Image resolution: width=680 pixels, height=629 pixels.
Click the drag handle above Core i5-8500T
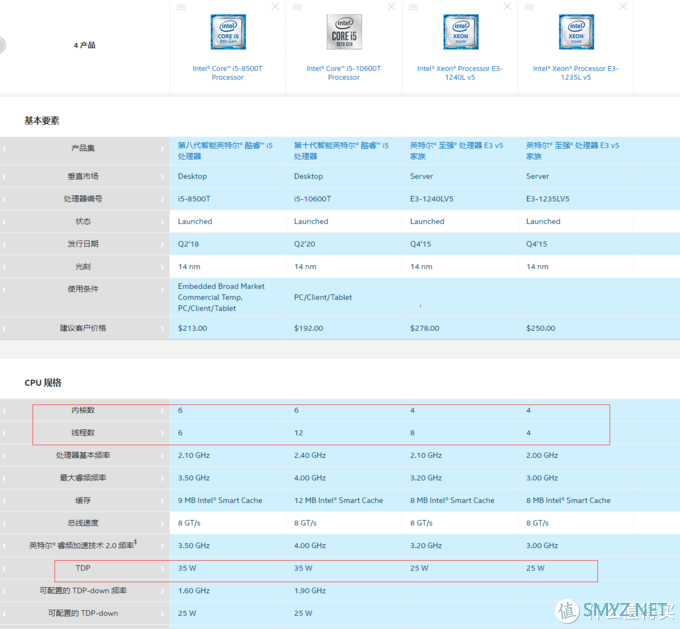tap(181, 7)
